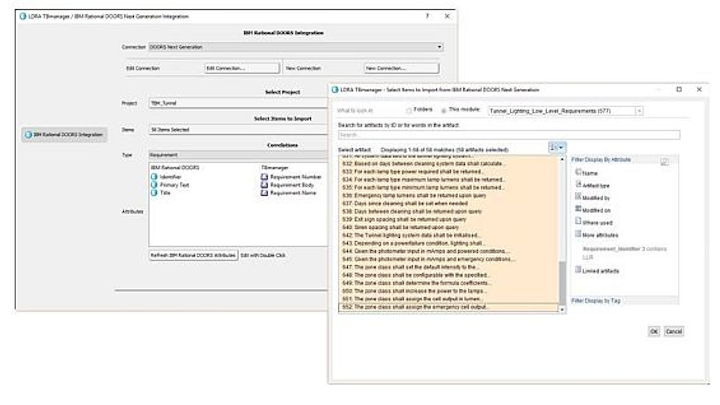The height and width of the screenshot is (405, 720).
Task: Click the Requirement Body correlation icon
Action: click(x=264, y=185)
